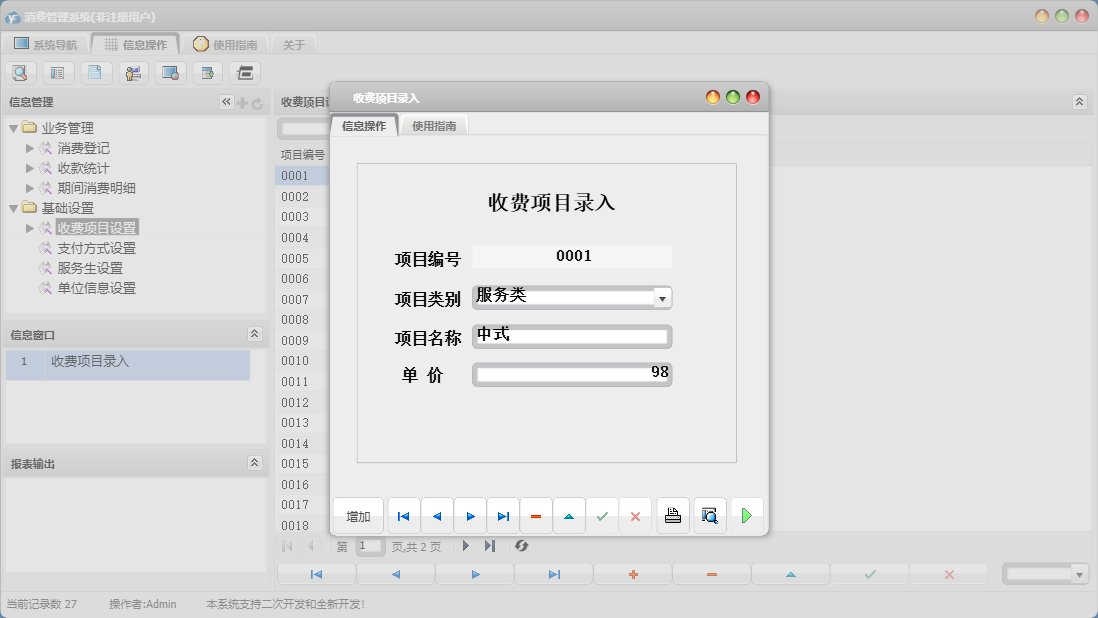1098x618 pixels.
Task: Click inside the 单价 price input field
Action: click(570, 373)
